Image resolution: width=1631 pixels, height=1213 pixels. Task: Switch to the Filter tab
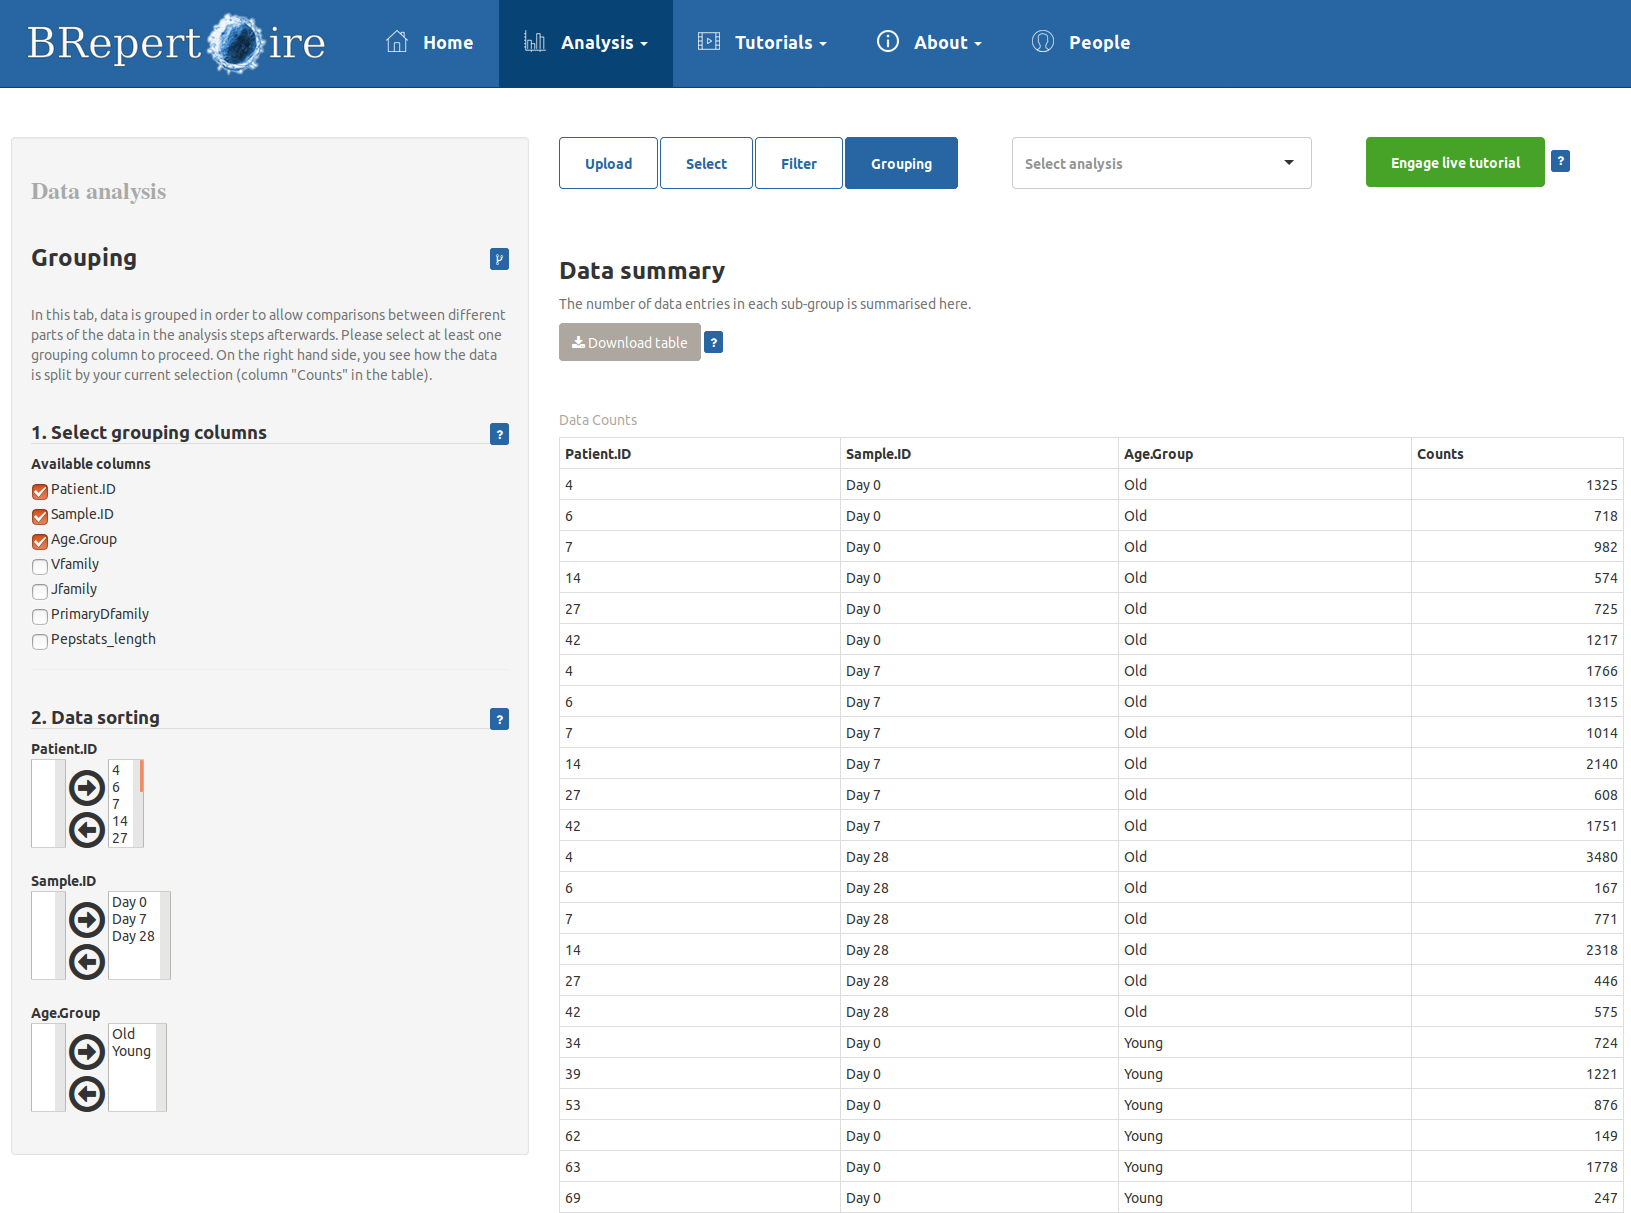[798, 163]
